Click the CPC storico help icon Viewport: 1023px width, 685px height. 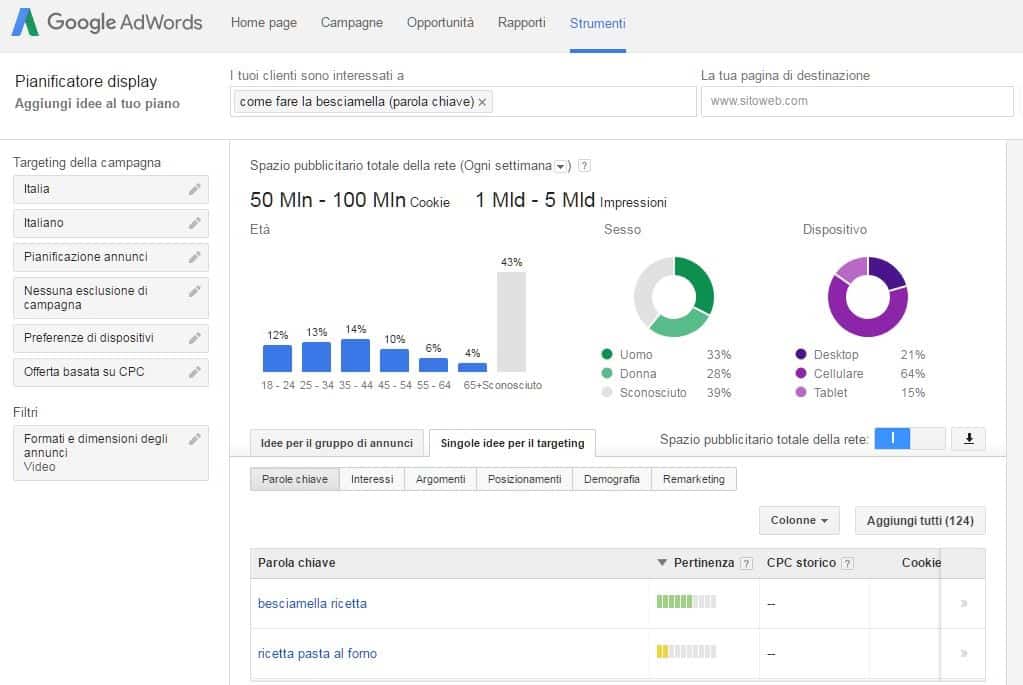845,562
